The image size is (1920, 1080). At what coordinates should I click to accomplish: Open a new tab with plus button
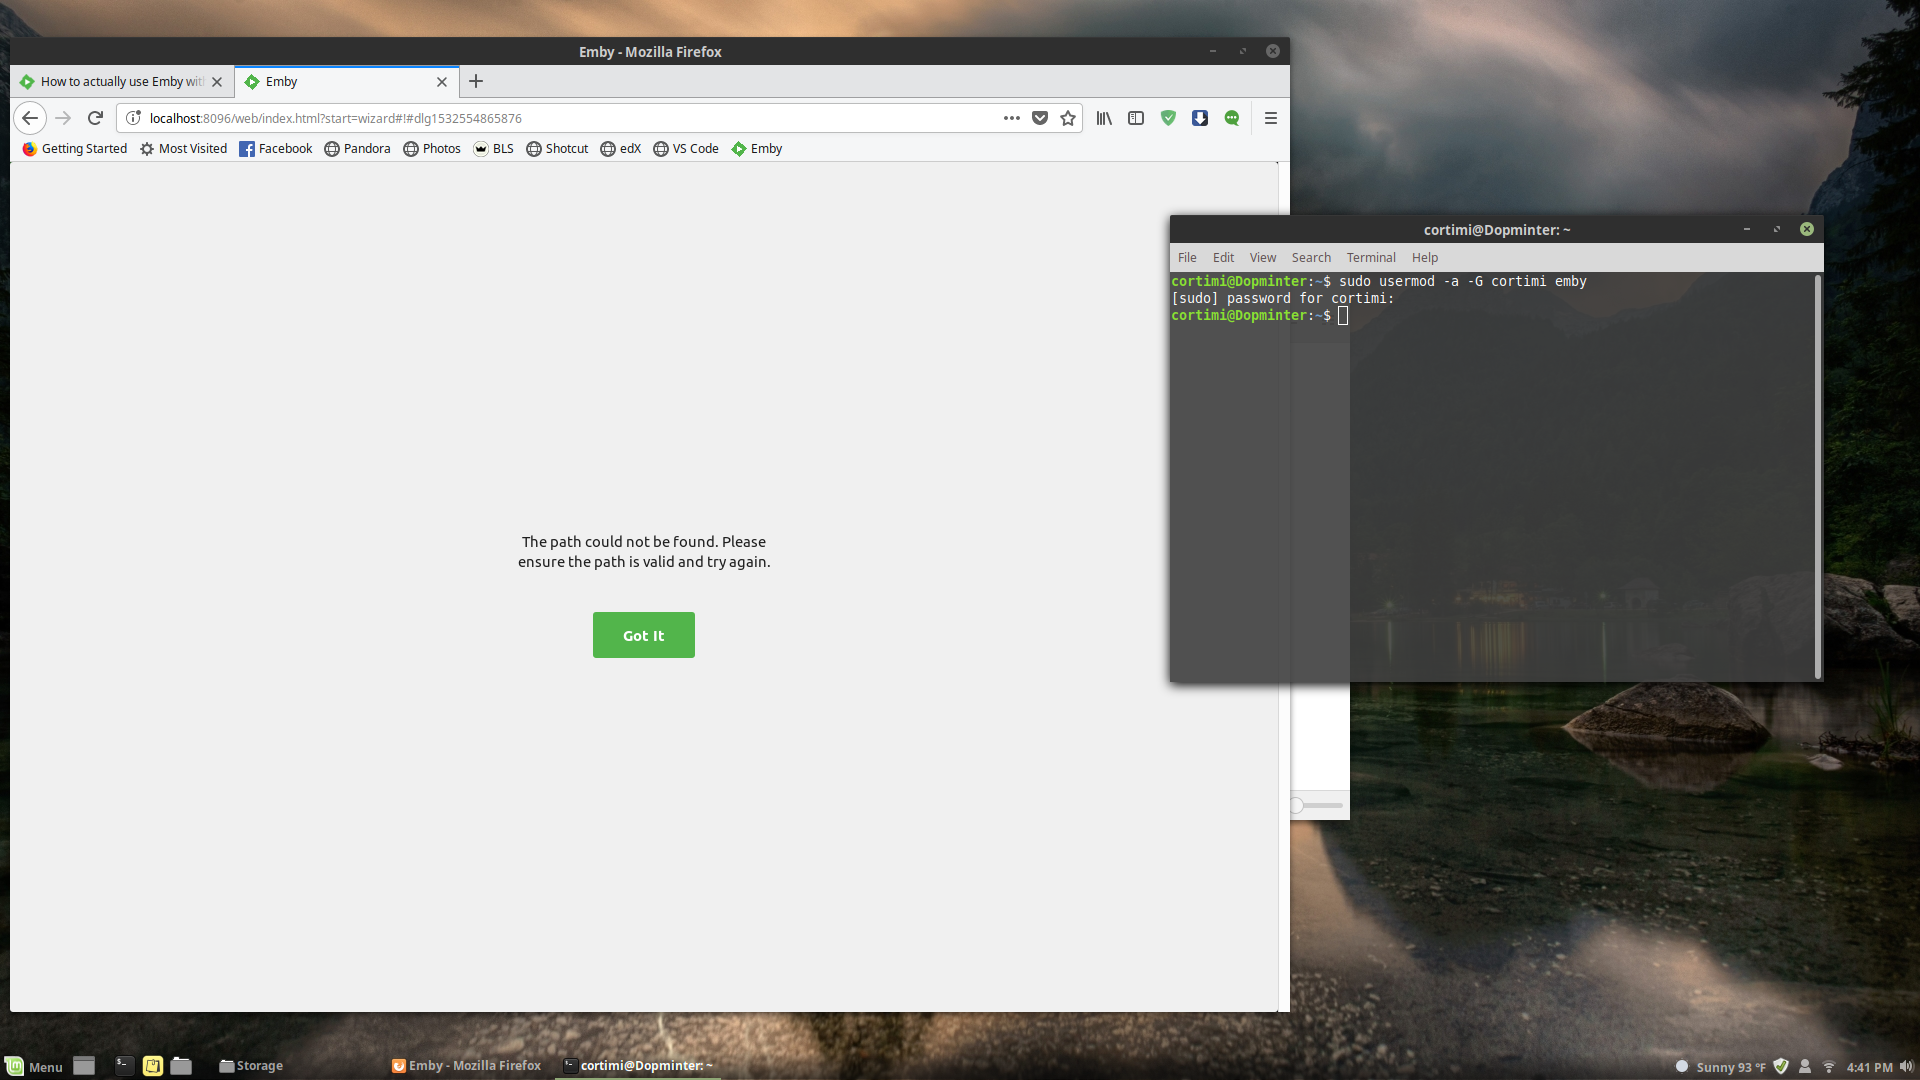[x=476, y=81]
